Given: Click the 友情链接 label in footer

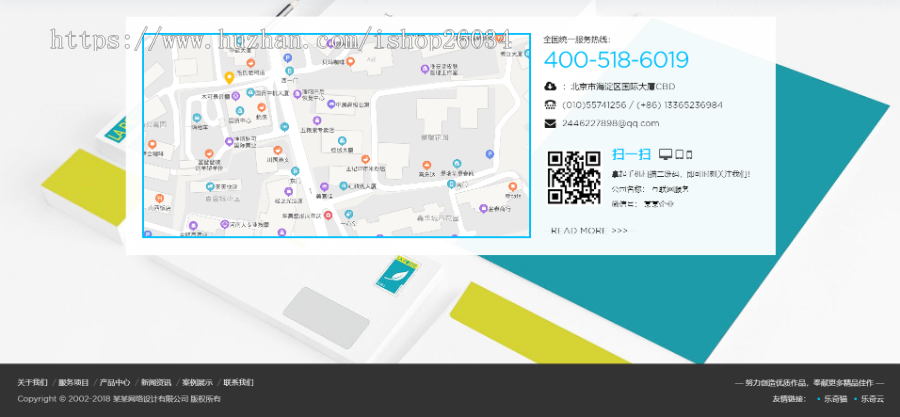Looking at the screenshot, I should 789,399.
